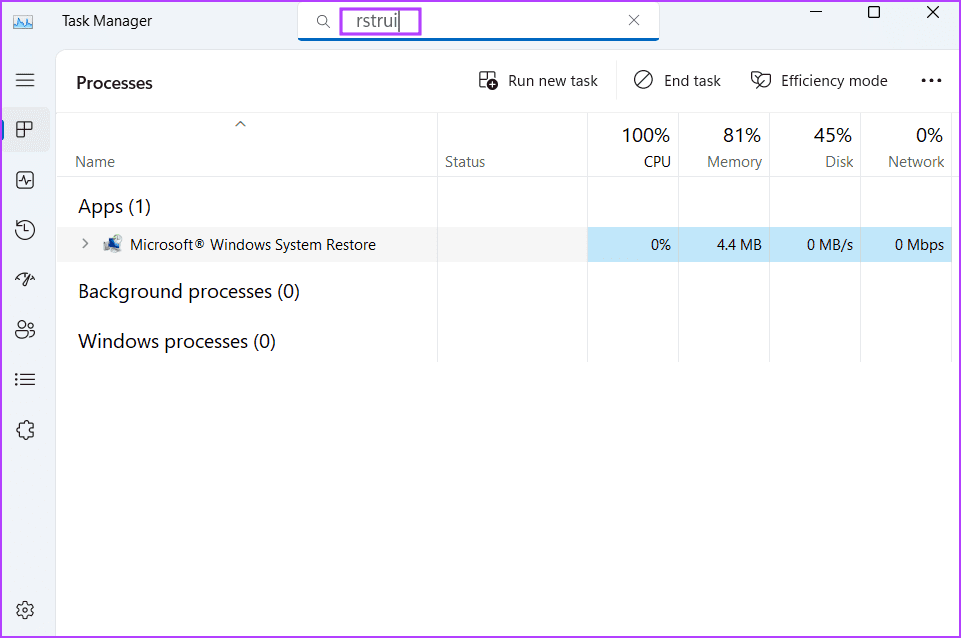Open the Users sidebar icon
961x638 pixels.
25,330
